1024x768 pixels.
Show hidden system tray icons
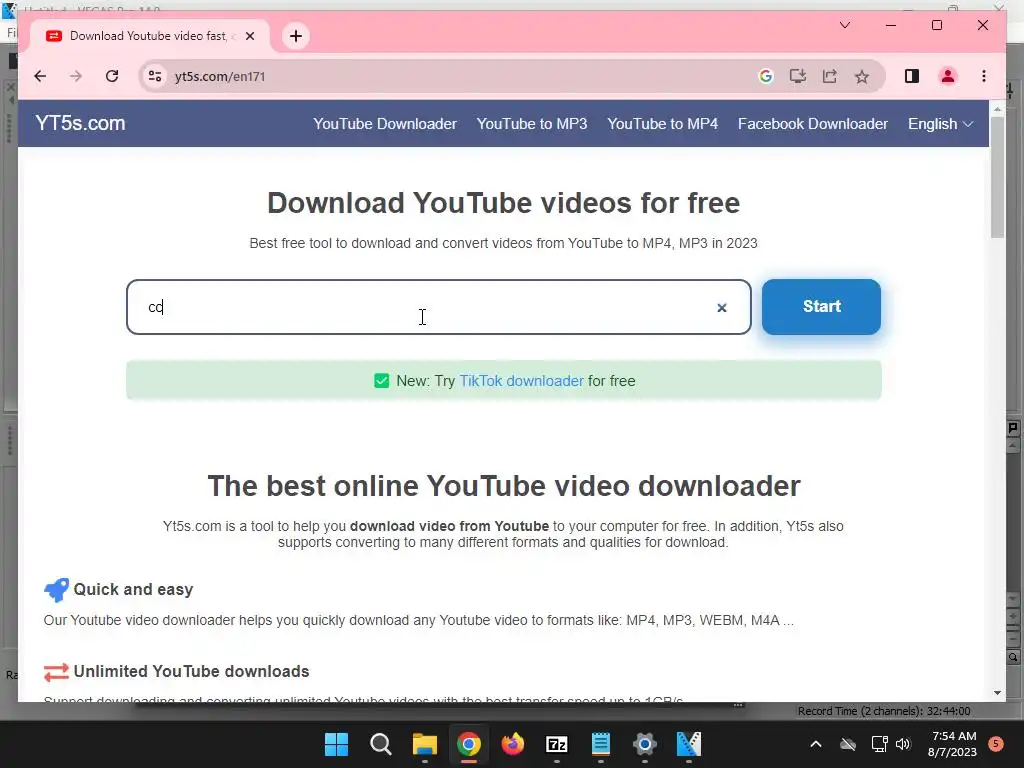click(x=816, y=744)
